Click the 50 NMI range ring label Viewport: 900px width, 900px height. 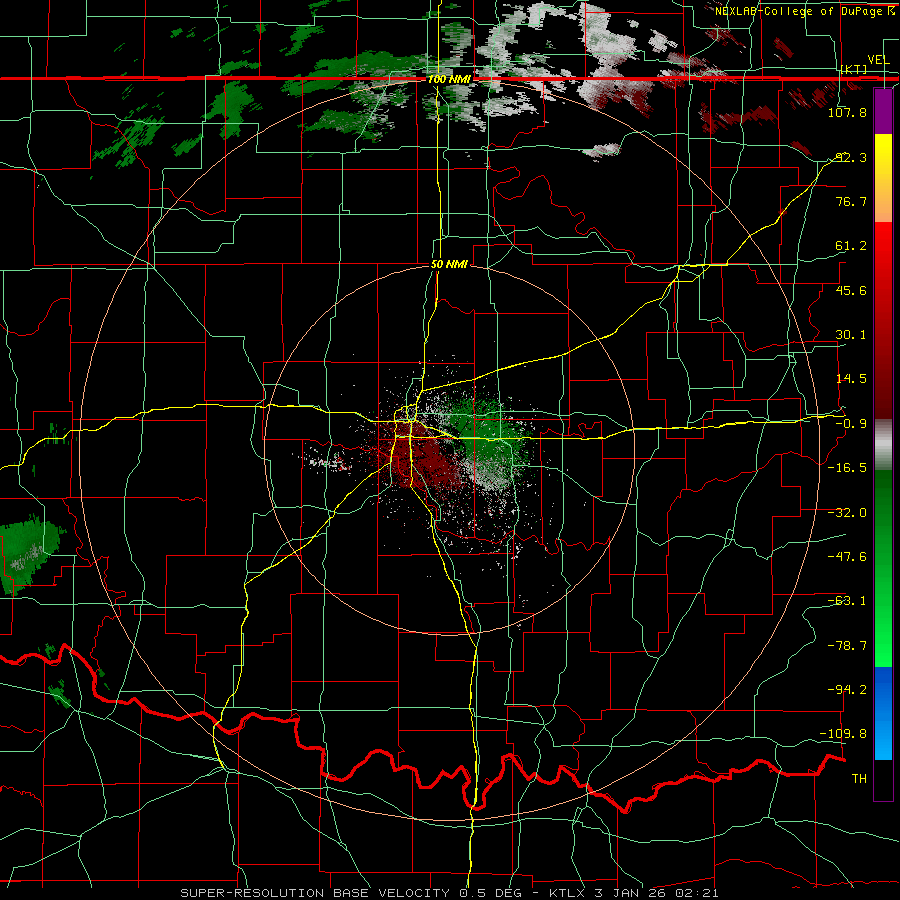coord(449,265)
